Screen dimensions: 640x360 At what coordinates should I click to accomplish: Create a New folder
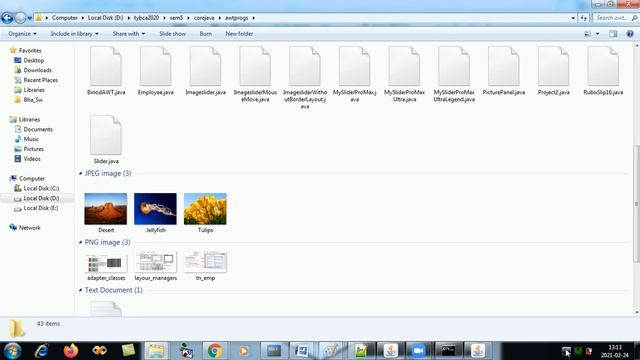pos(239,34)
